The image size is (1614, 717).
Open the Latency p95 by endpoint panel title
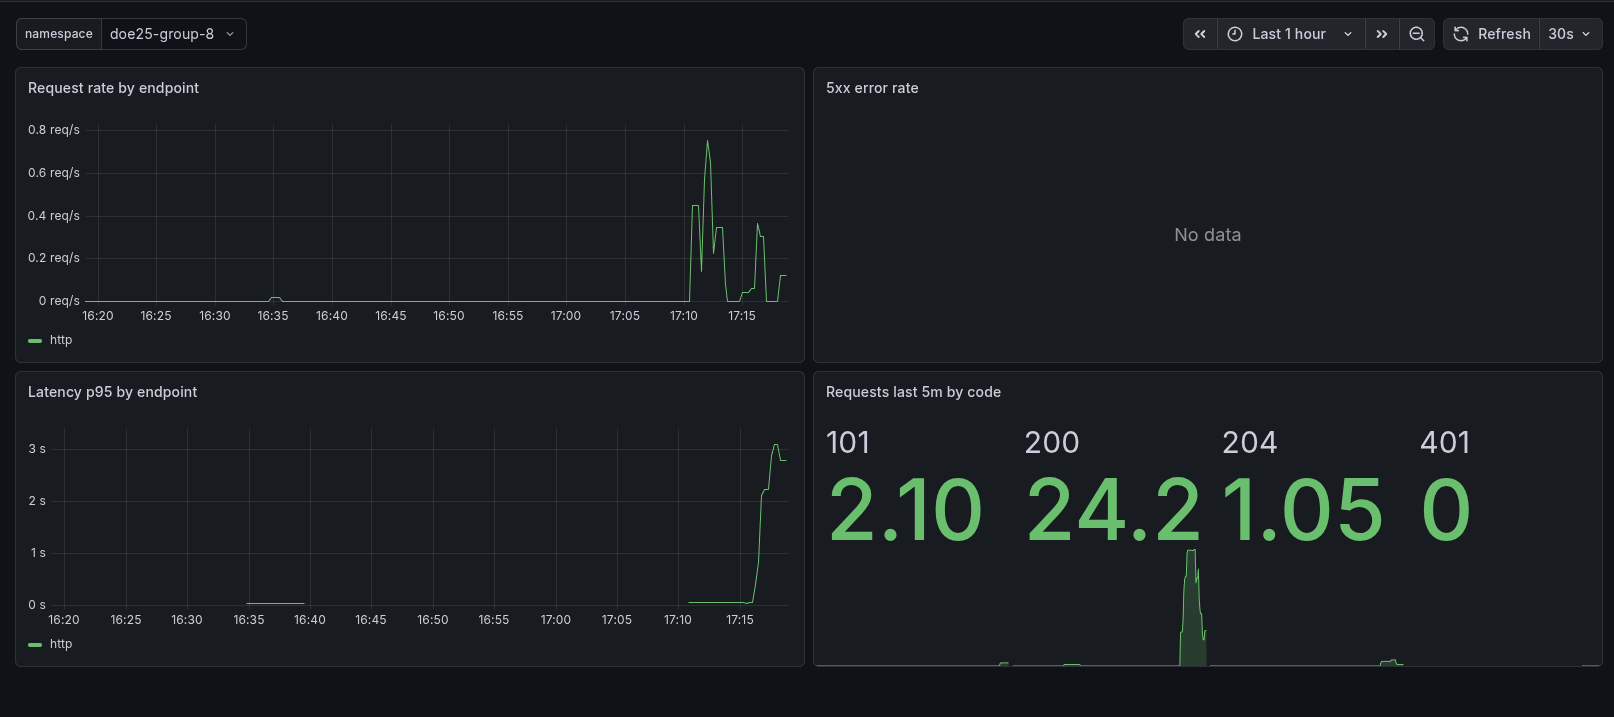(x=112, y=392)
